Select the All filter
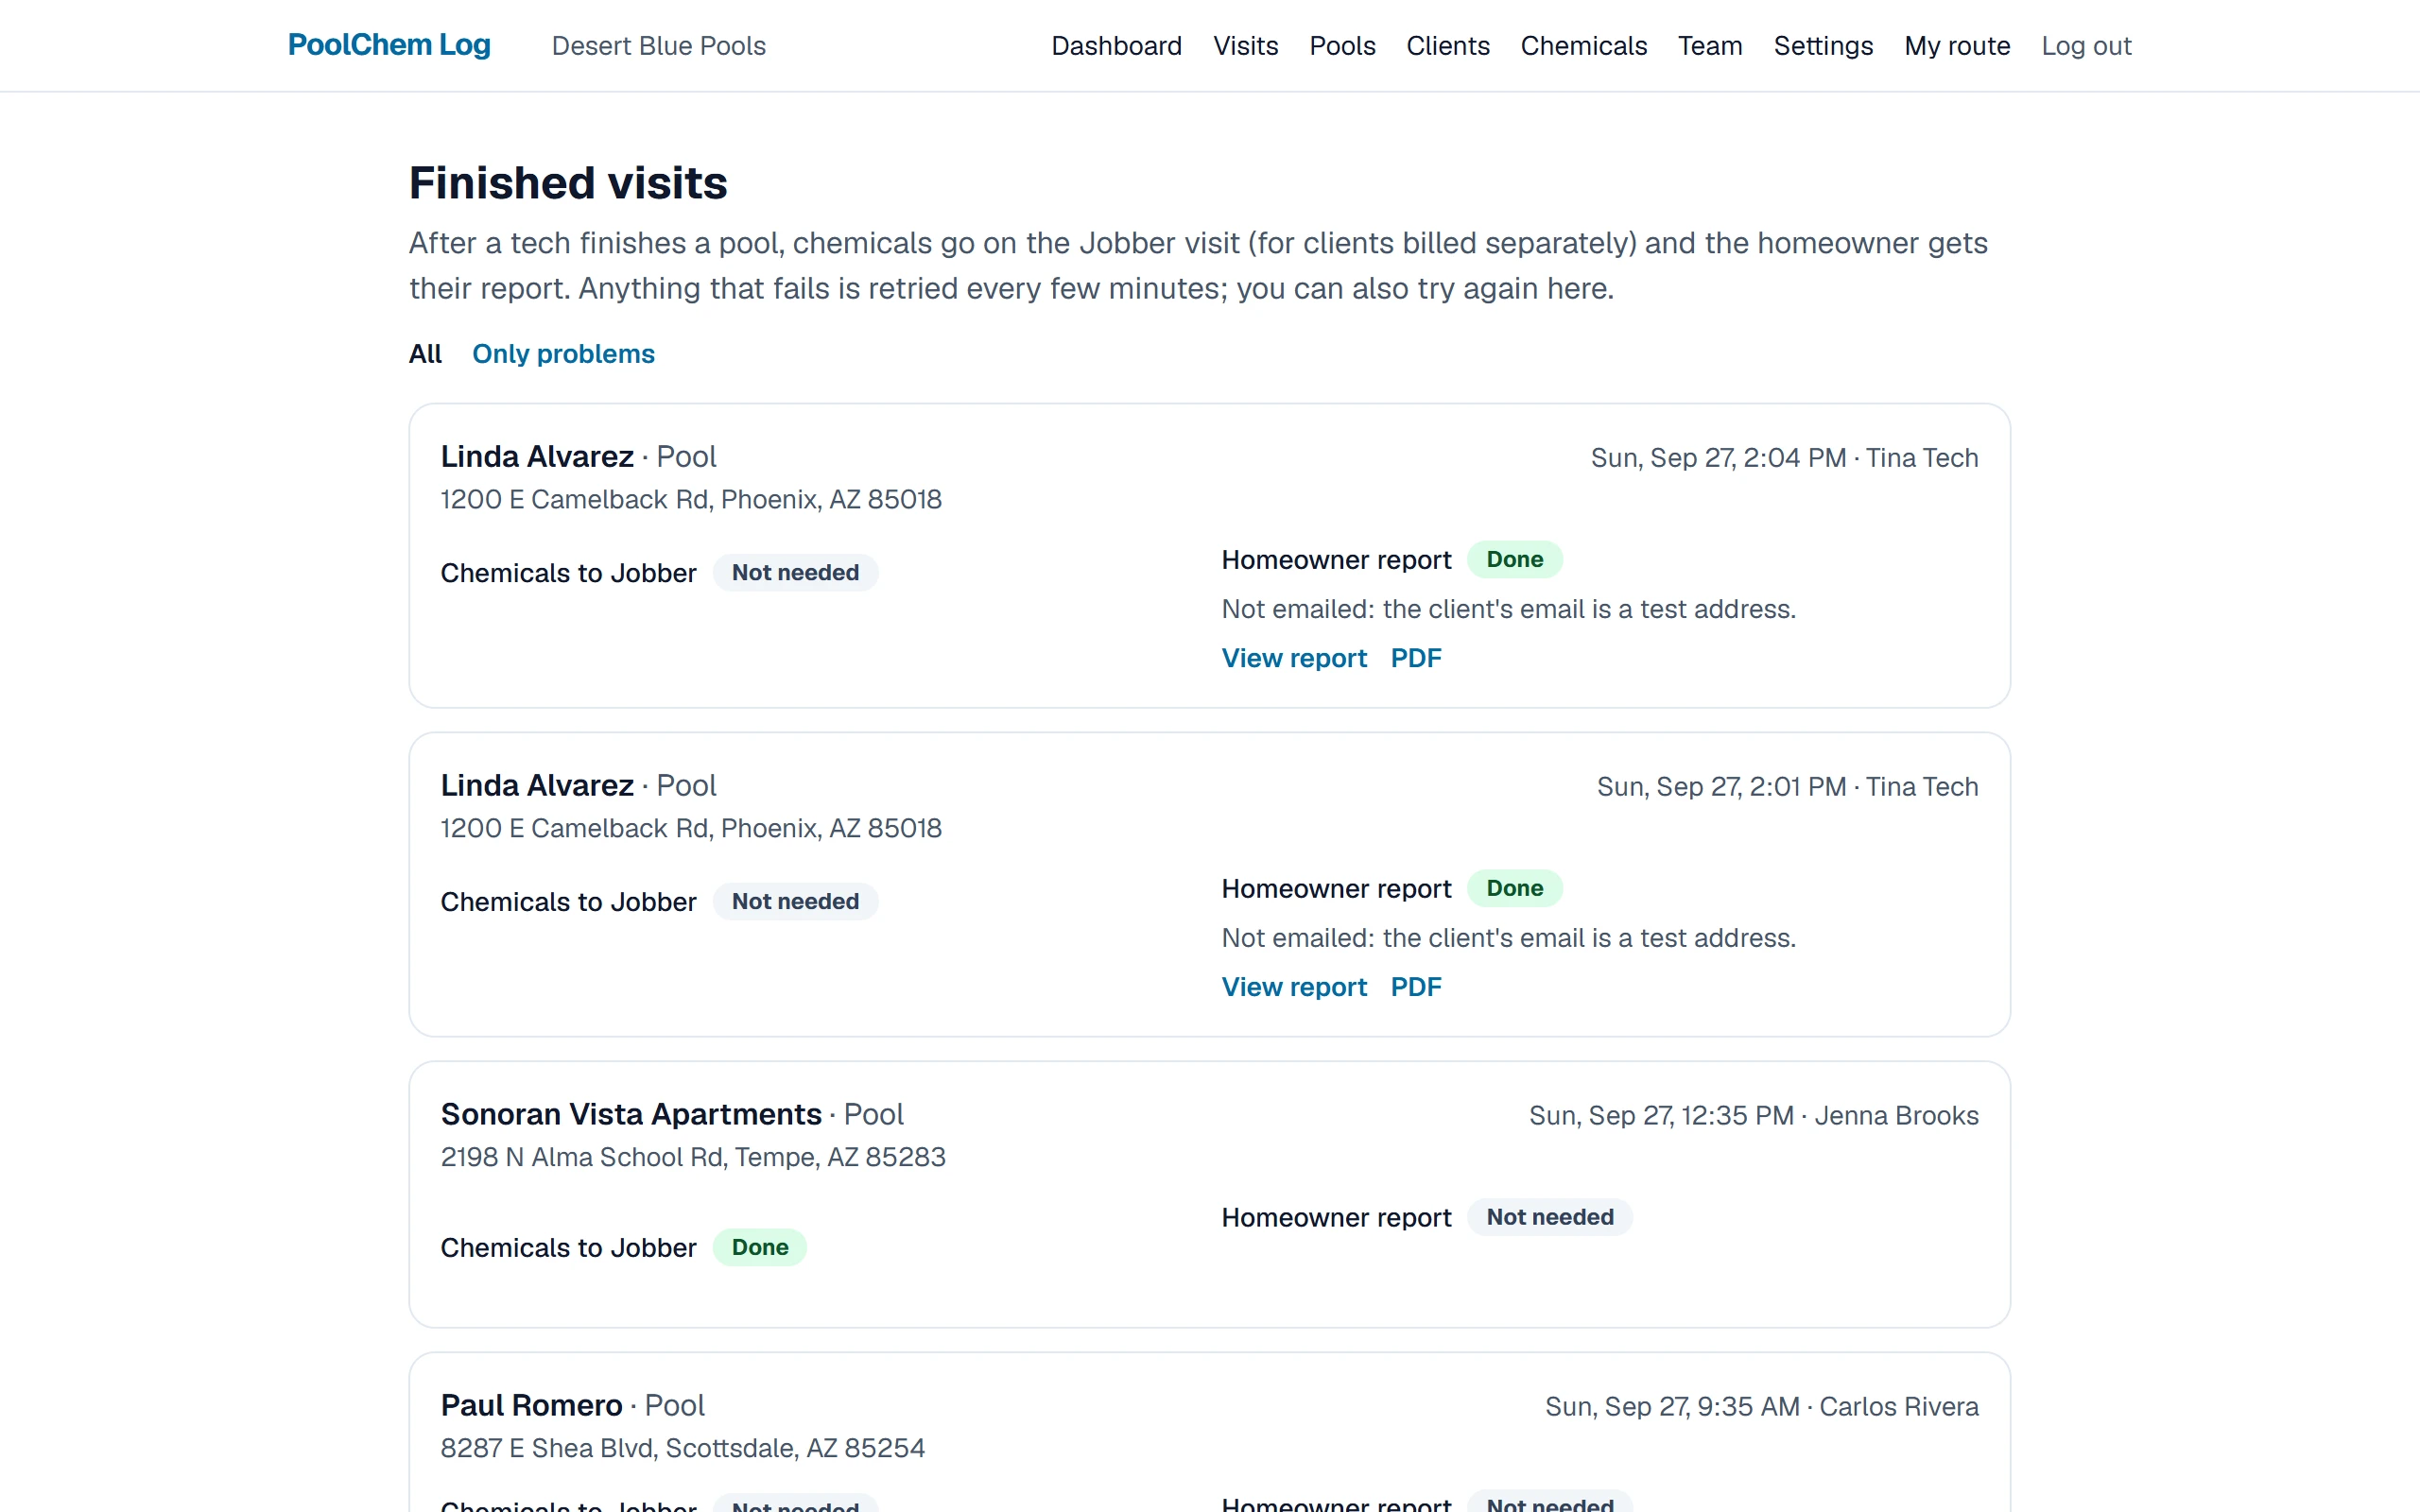Image resolution: width=2420 pixels, height=1512 pixels. (425, 354)
